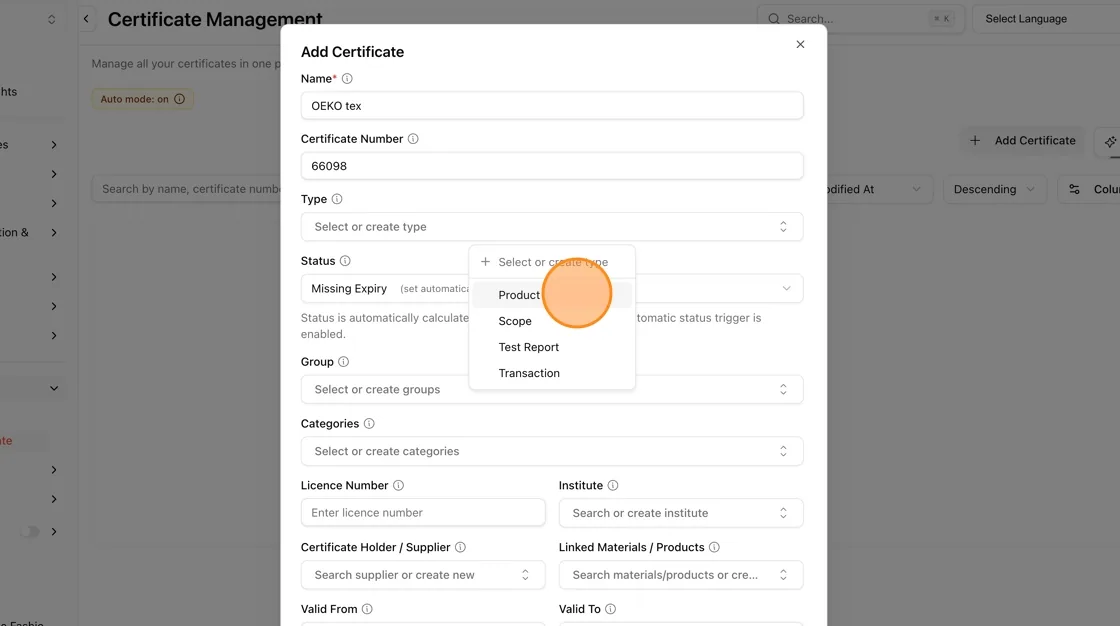Open the Type select or create dropdown

pyautogui.click(x=552, y=227)
